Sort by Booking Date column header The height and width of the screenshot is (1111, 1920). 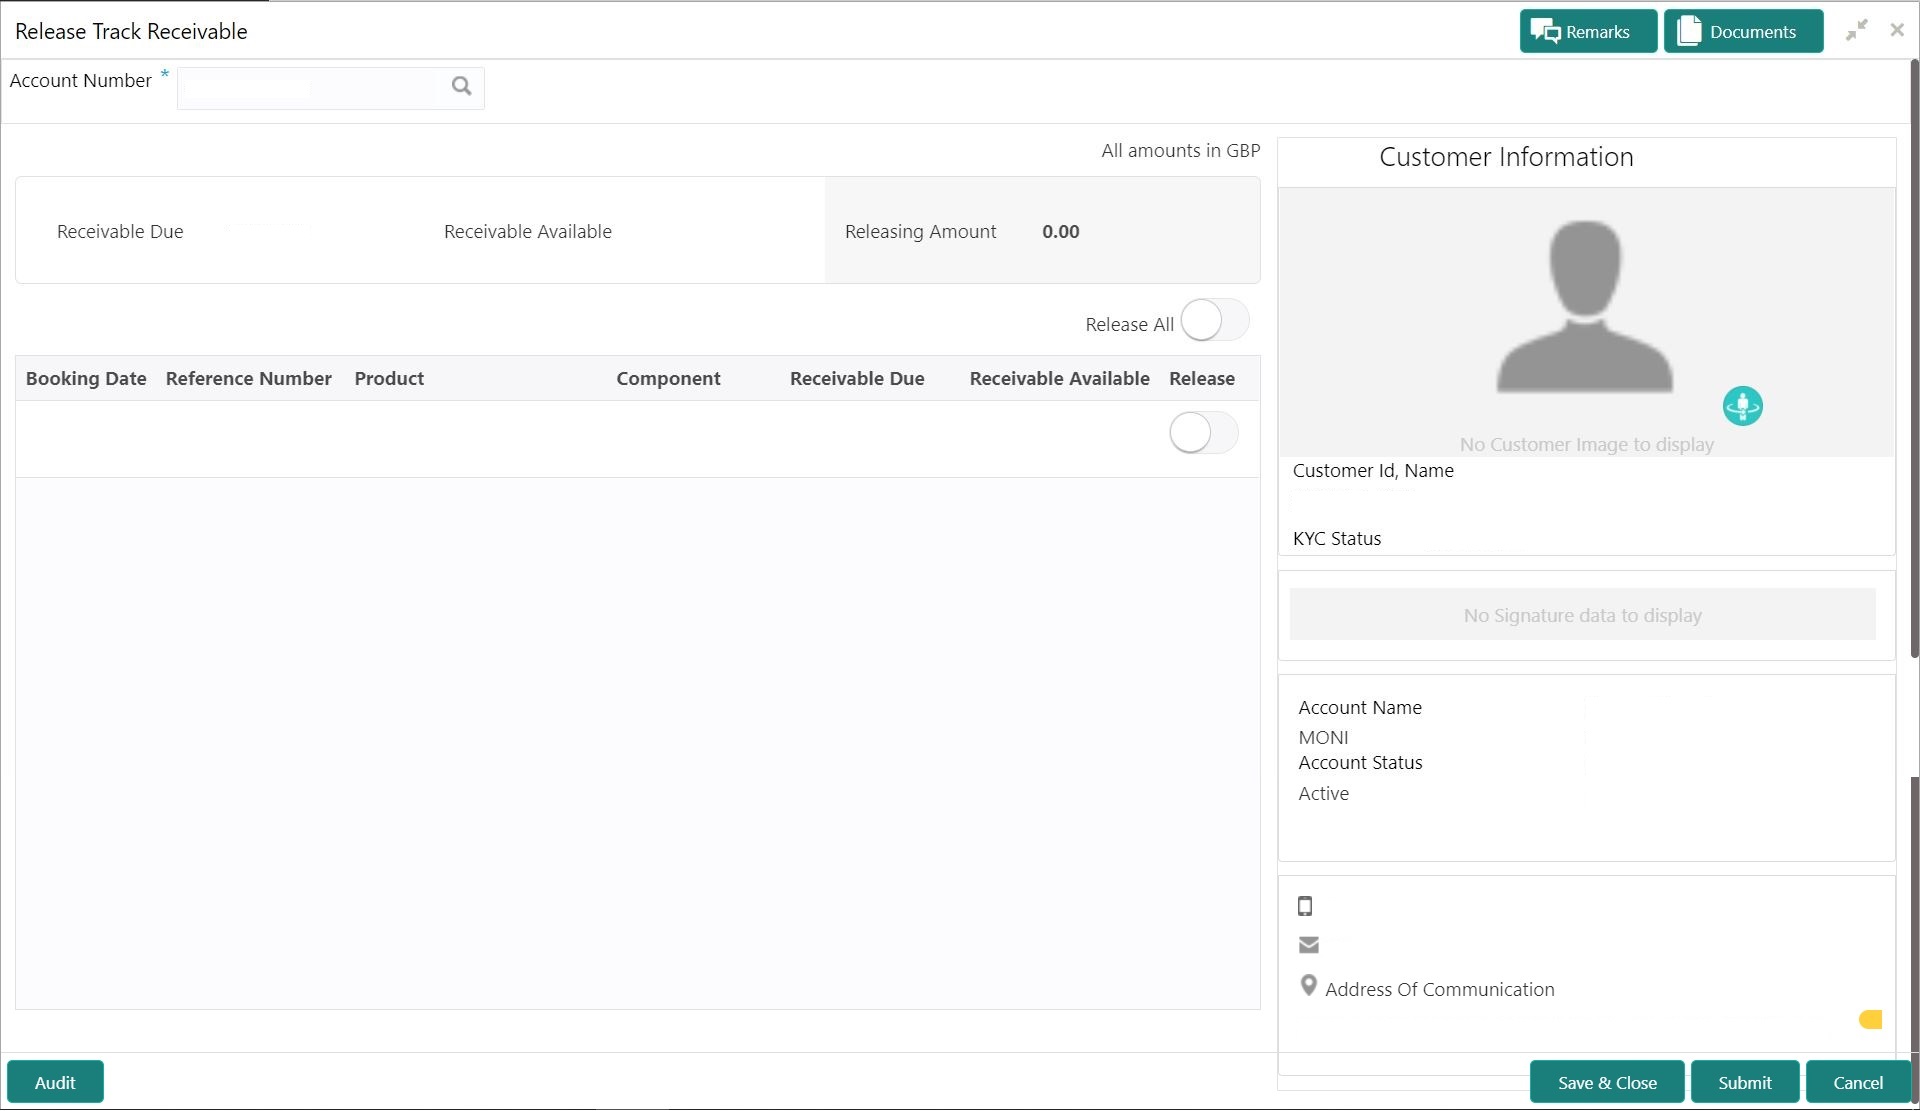pos(86,379)
